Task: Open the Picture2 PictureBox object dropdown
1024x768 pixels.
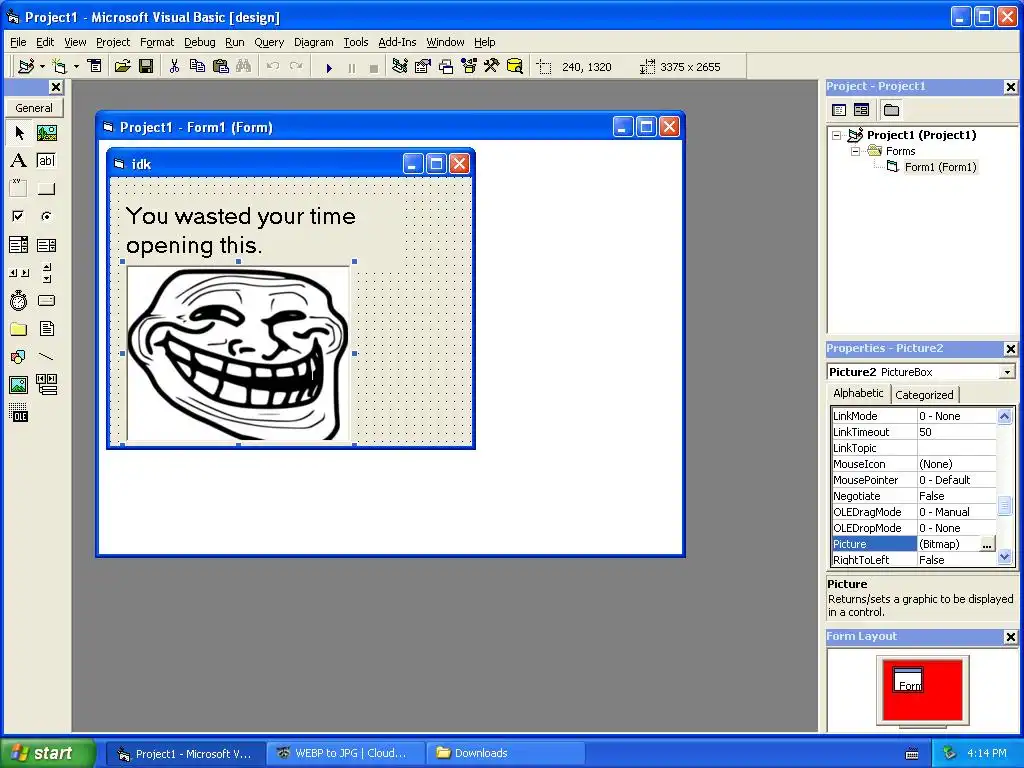Action: click(x=1007, y=372)
